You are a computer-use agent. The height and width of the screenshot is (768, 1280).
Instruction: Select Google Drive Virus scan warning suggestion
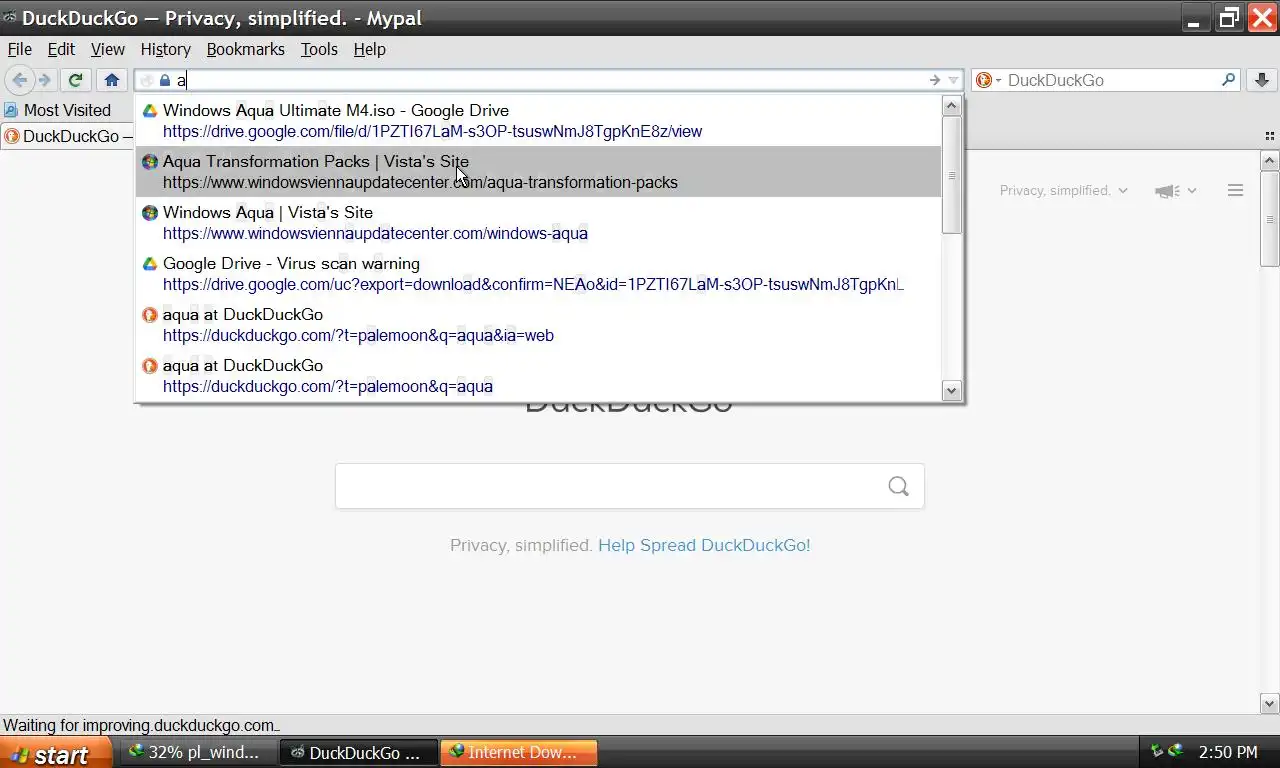[x=538, y=274]
